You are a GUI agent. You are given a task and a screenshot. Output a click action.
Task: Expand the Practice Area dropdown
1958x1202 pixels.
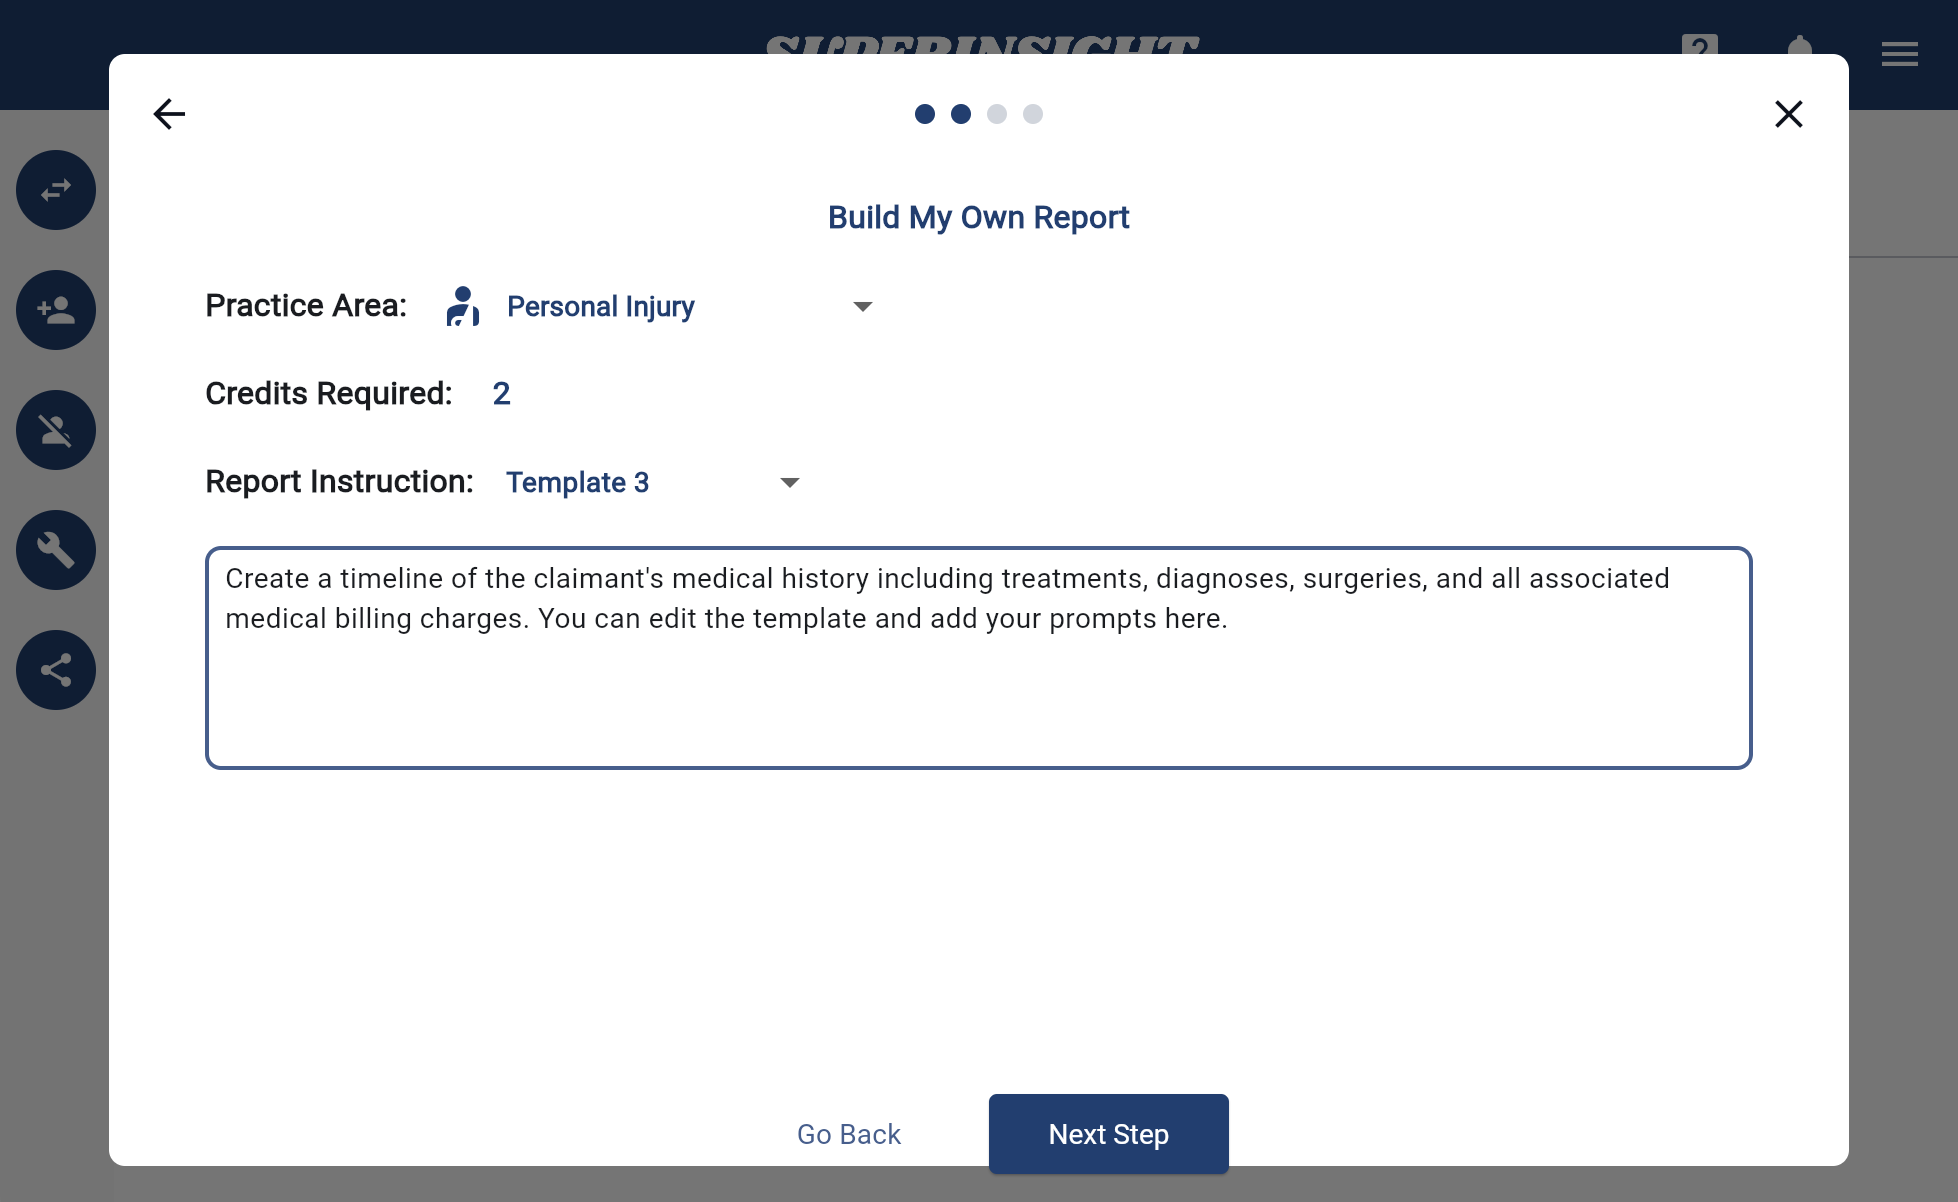[x=863, y=306]
